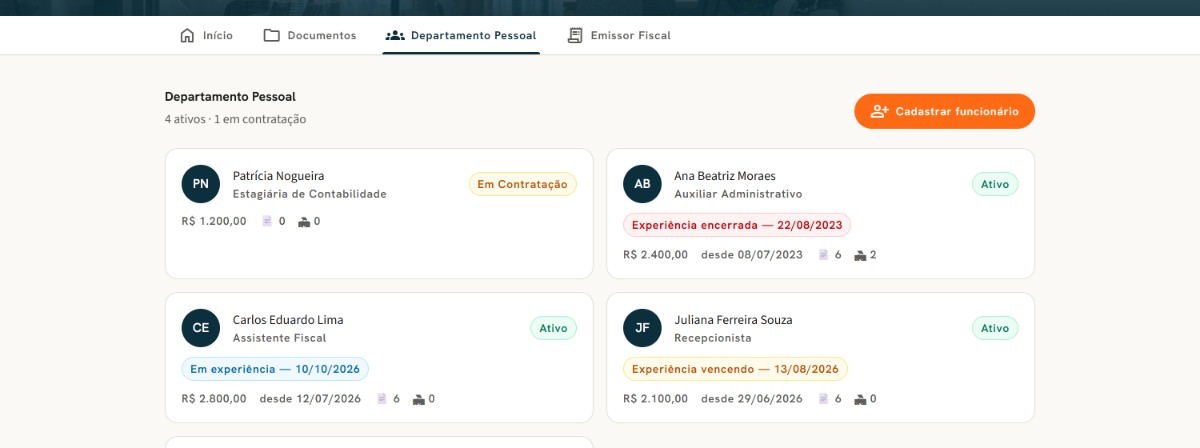Click the salary R$ 2.800,00
Image resolution: width=1200 pixels, height=448 pixels.
(214, 399)
